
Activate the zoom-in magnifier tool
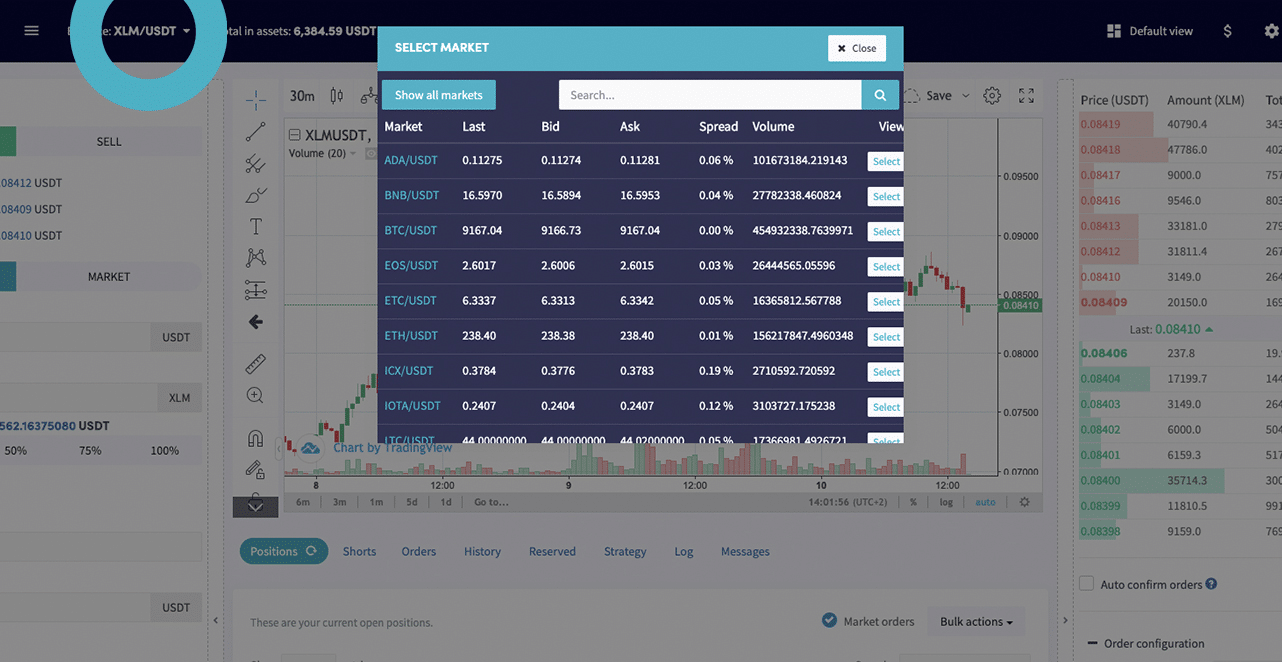tap(256, 396)
